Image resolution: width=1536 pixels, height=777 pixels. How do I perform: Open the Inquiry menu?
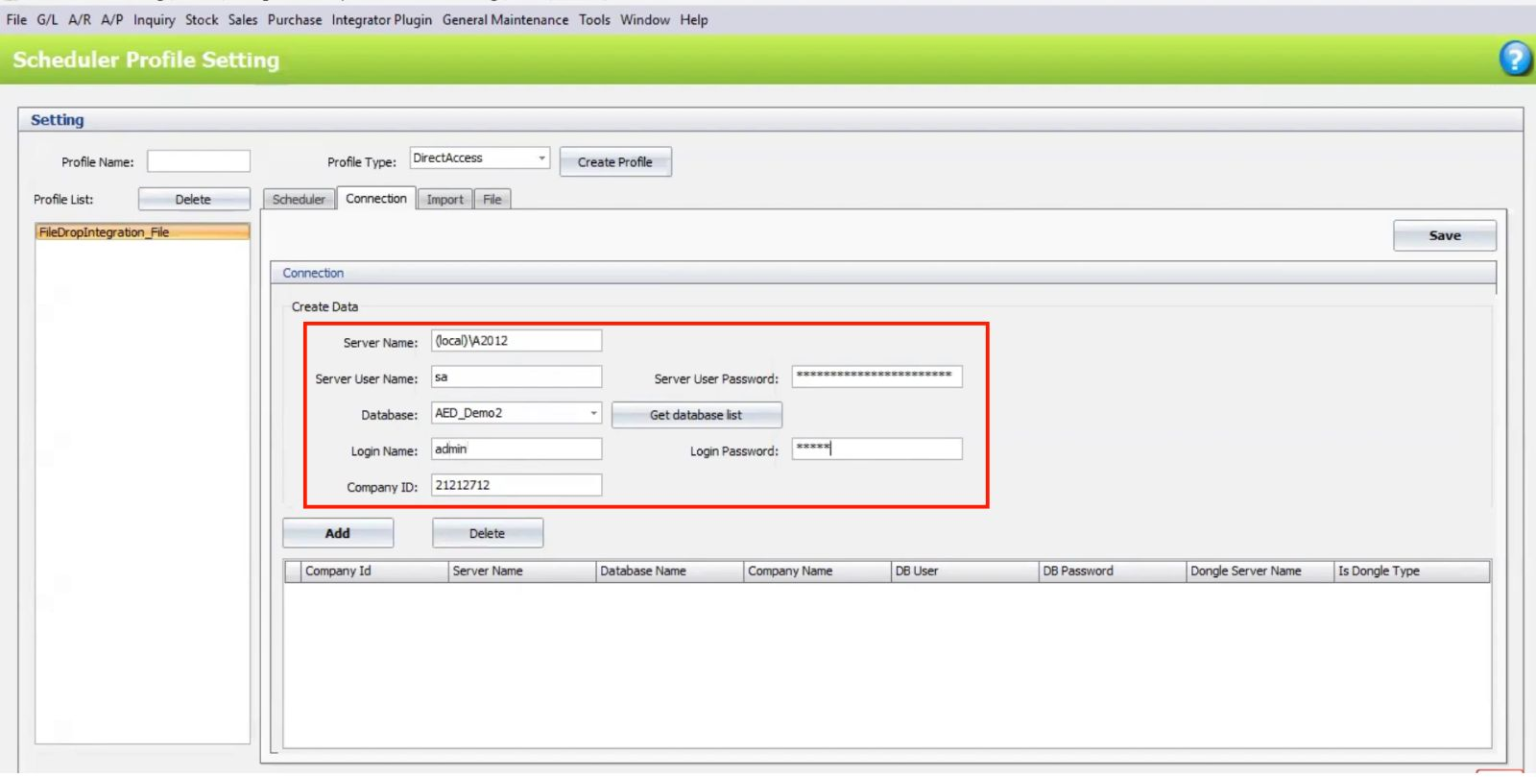(x=155, y=21)
